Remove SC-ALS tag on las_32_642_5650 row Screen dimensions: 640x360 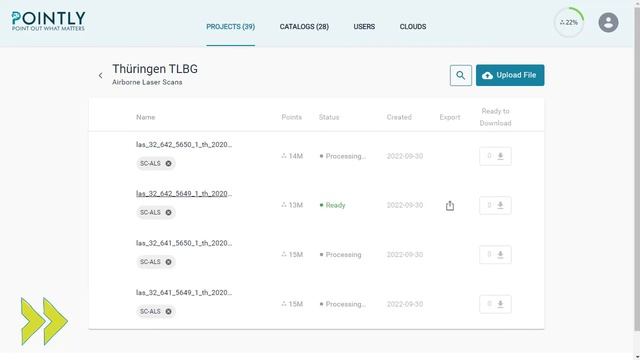(168, 163)
